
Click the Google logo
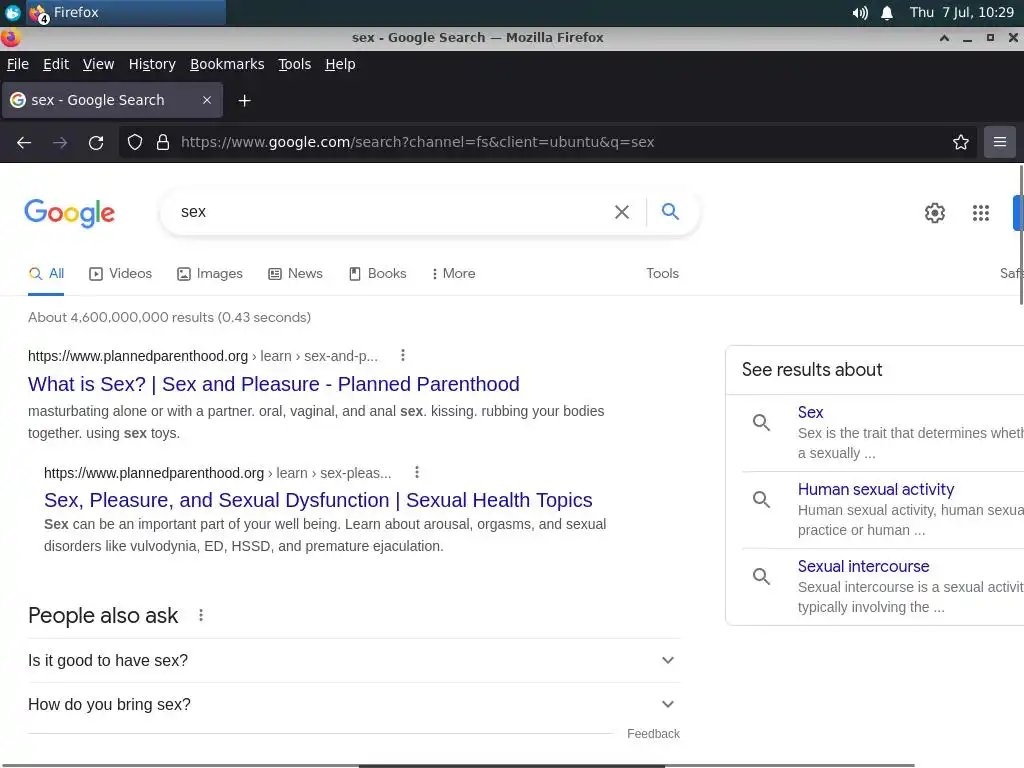(x=69, y=213)
